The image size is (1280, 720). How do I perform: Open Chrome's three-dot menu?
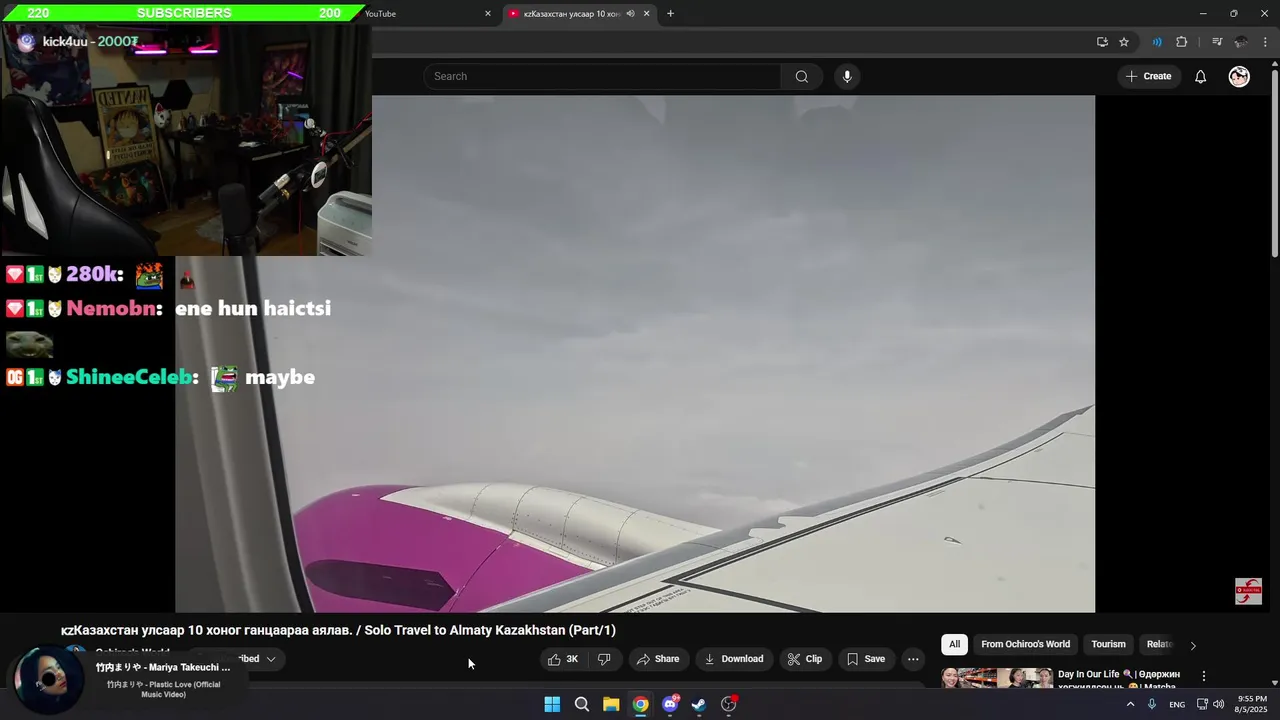coord(1265,42)
